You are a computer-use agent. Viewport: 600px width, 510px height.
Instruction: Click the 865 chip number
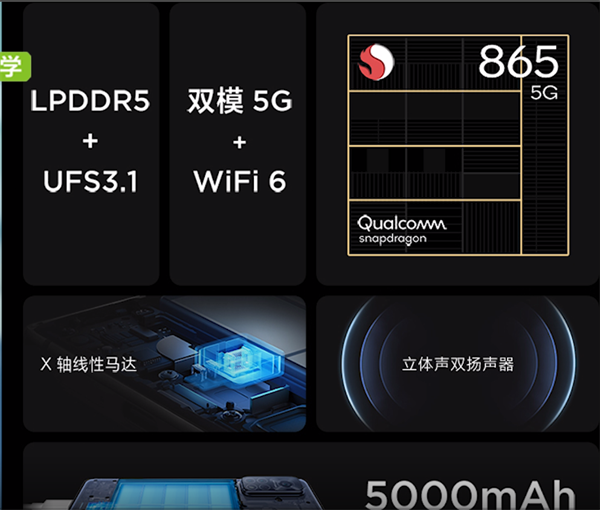pyautogui.click(x=518, y=61)
